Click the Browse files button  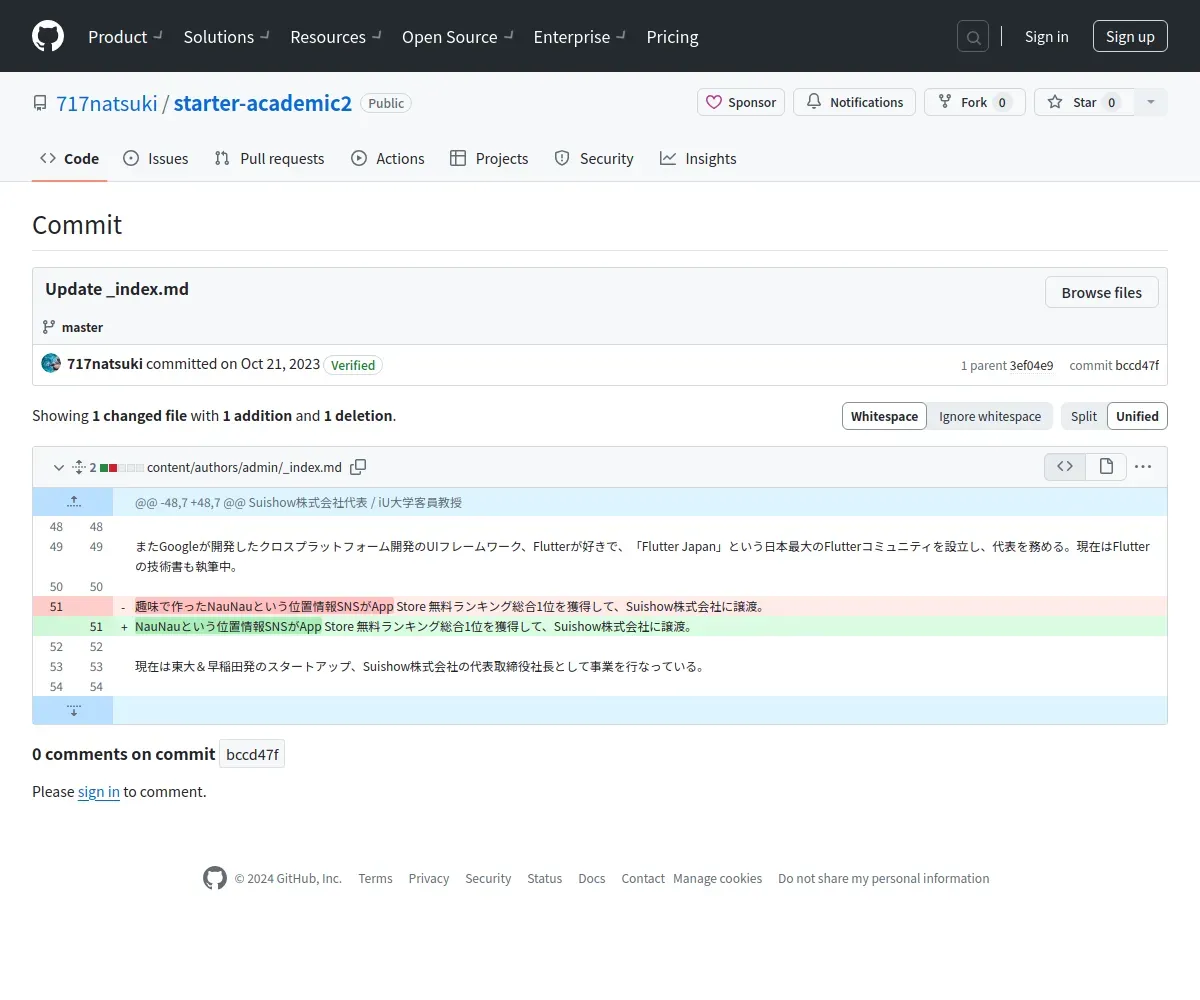click(1101, 292)
